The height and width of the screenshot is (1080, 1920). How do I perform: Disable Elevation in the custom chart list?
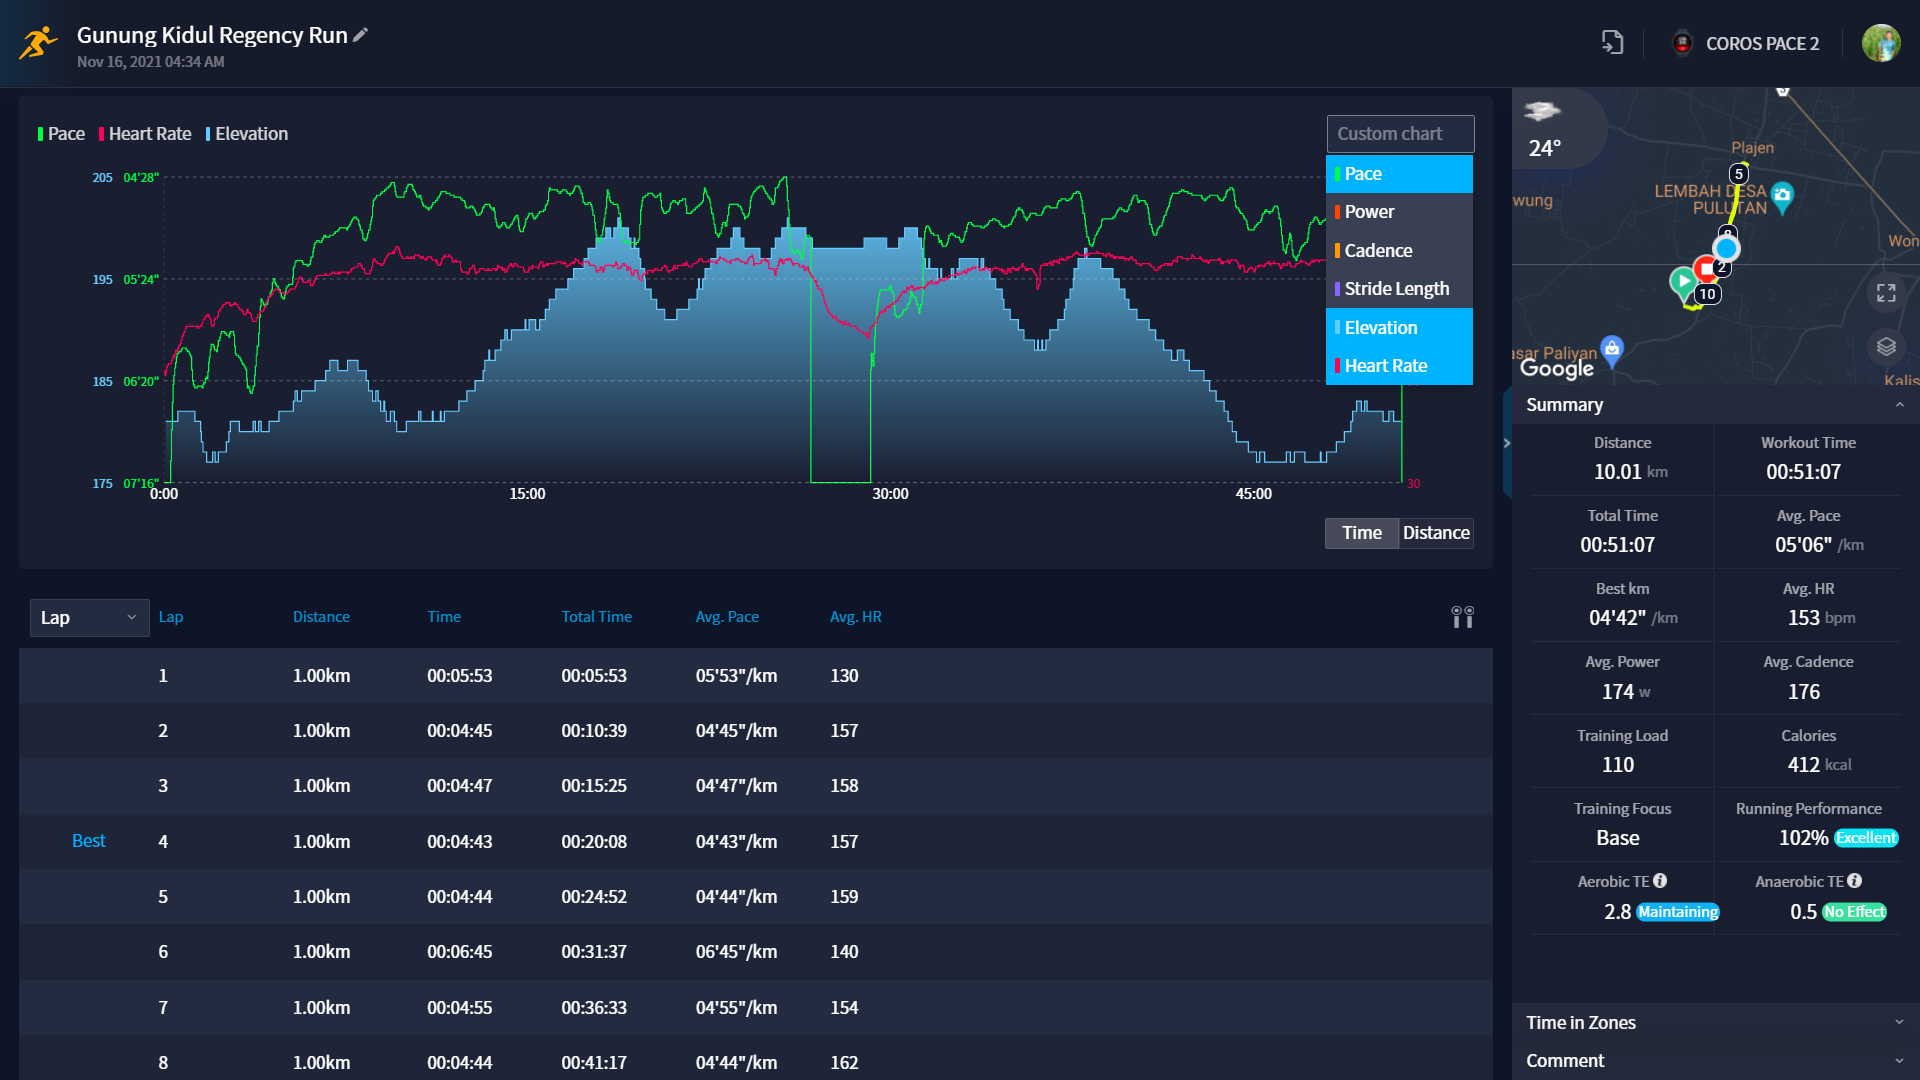[x=1399, y=328]
